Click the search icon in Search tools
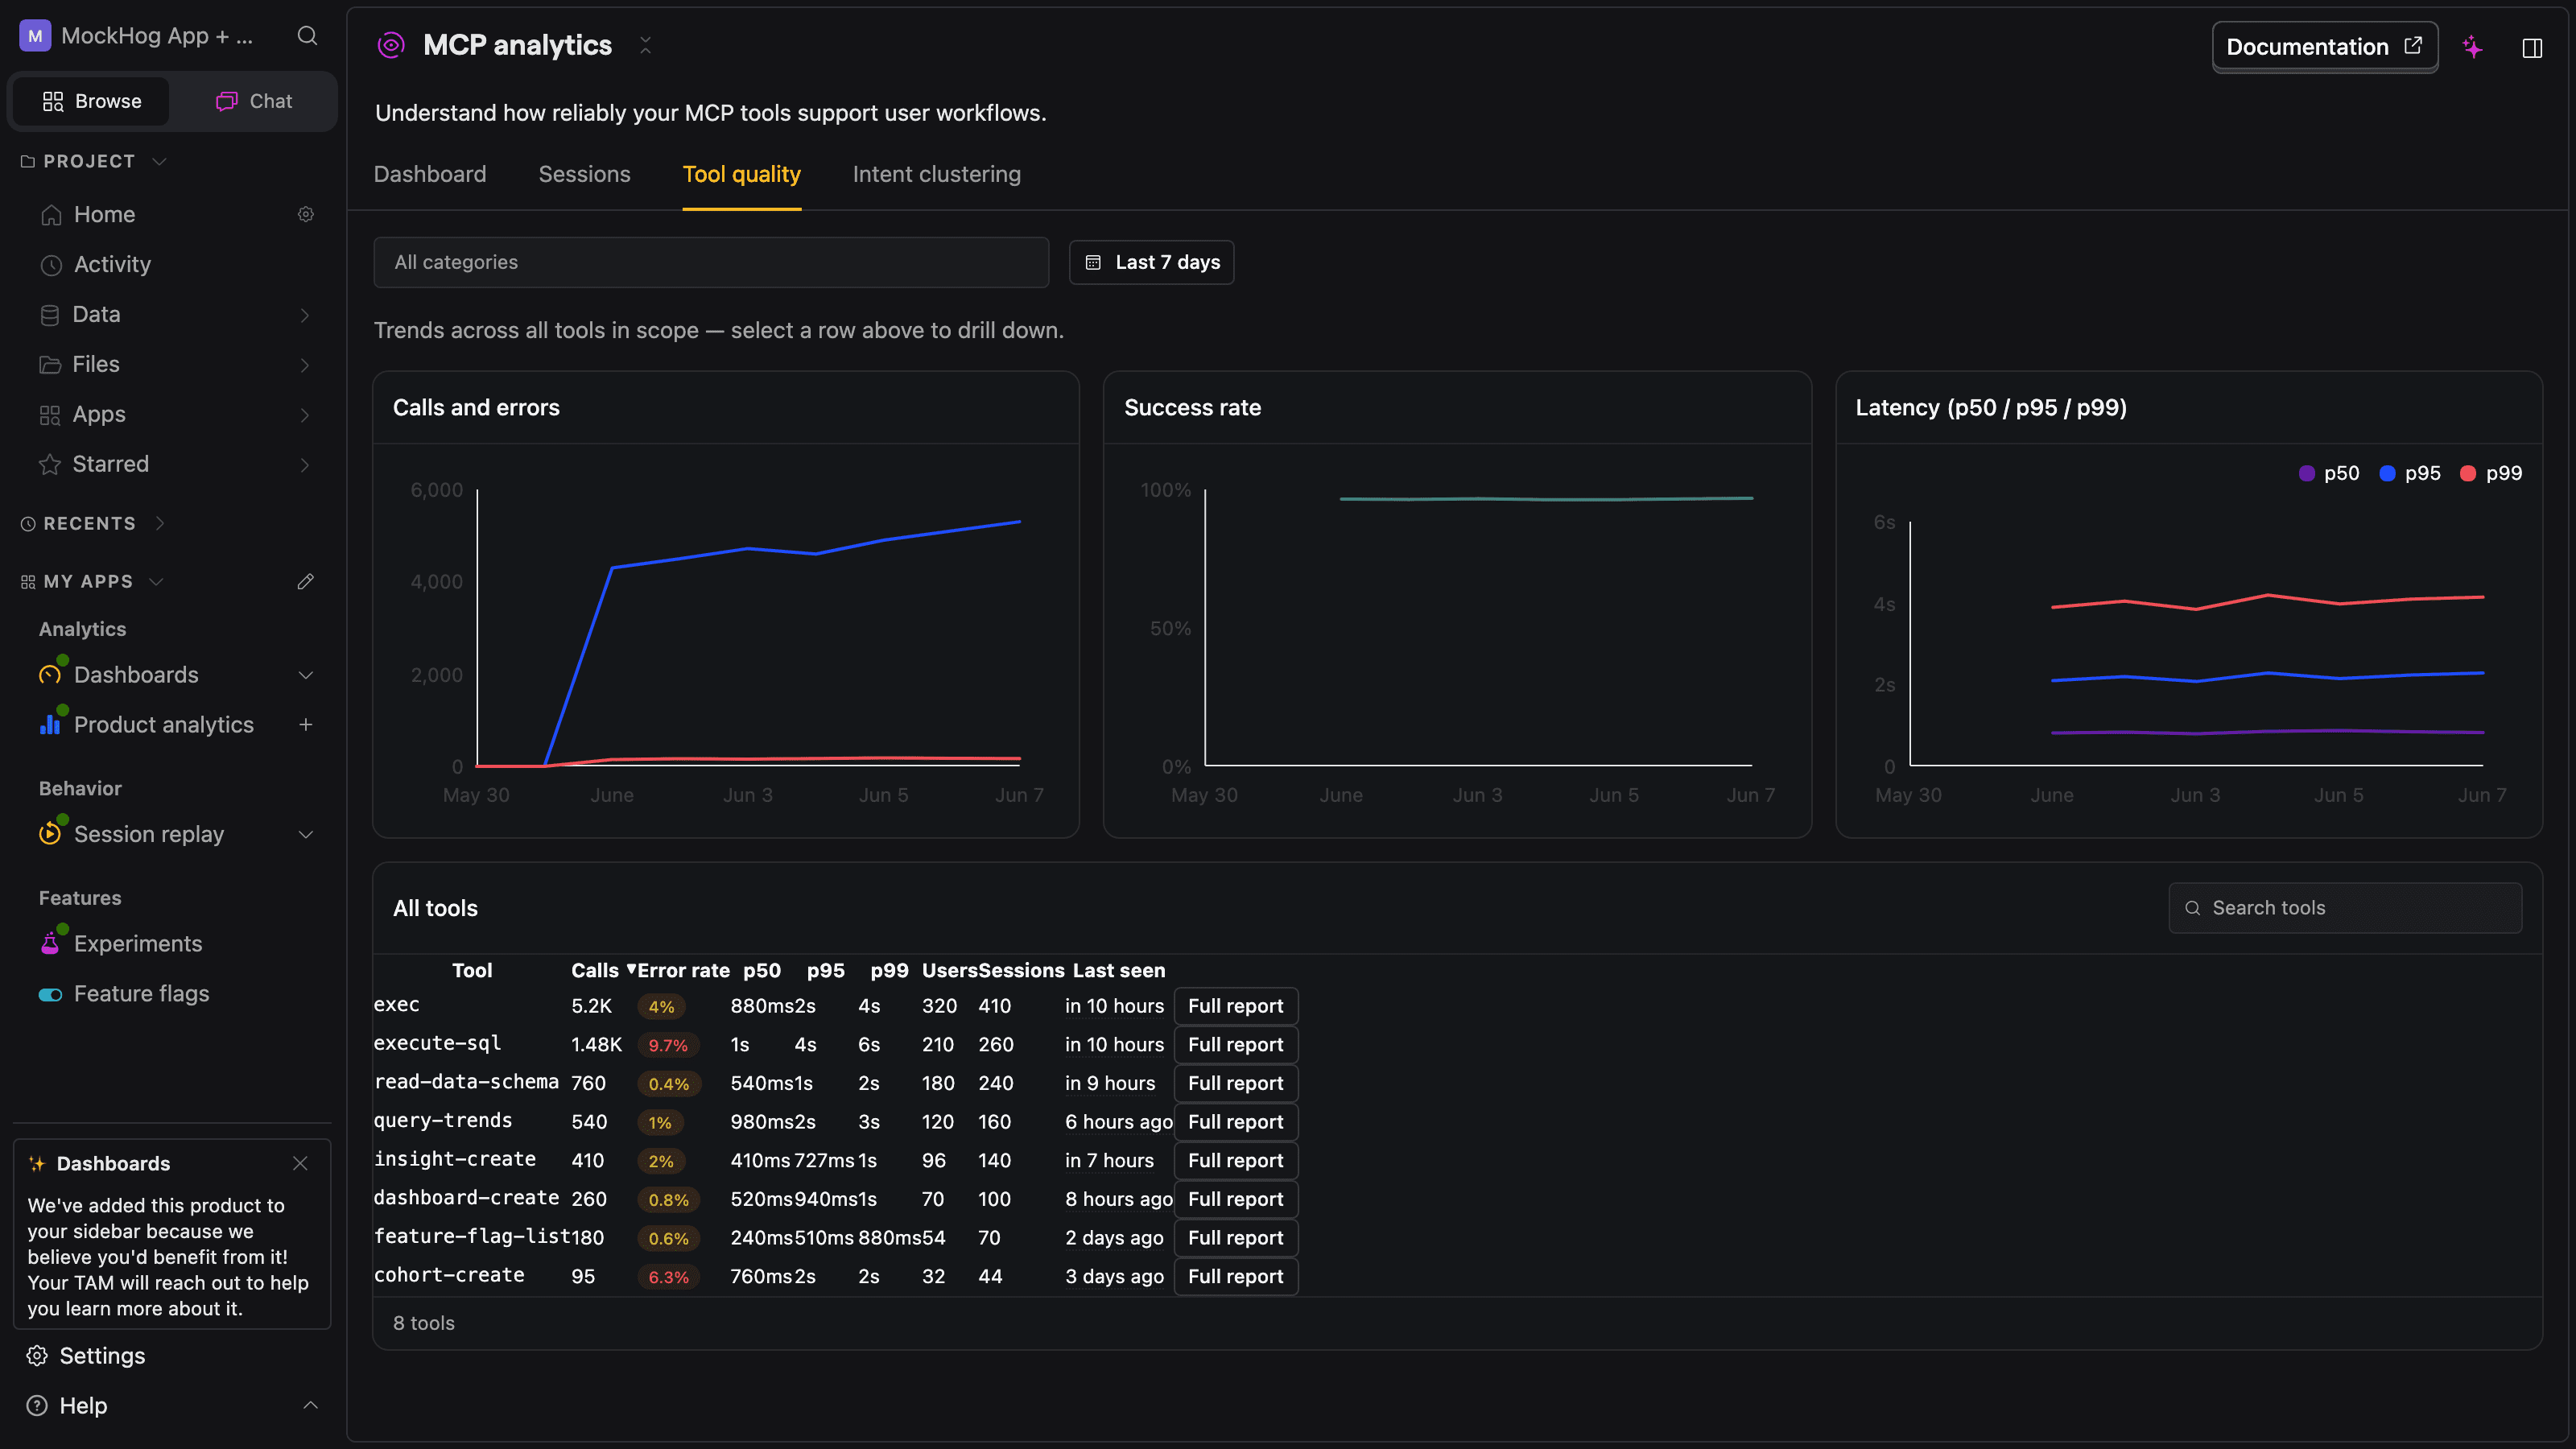 coord(2192,908)
